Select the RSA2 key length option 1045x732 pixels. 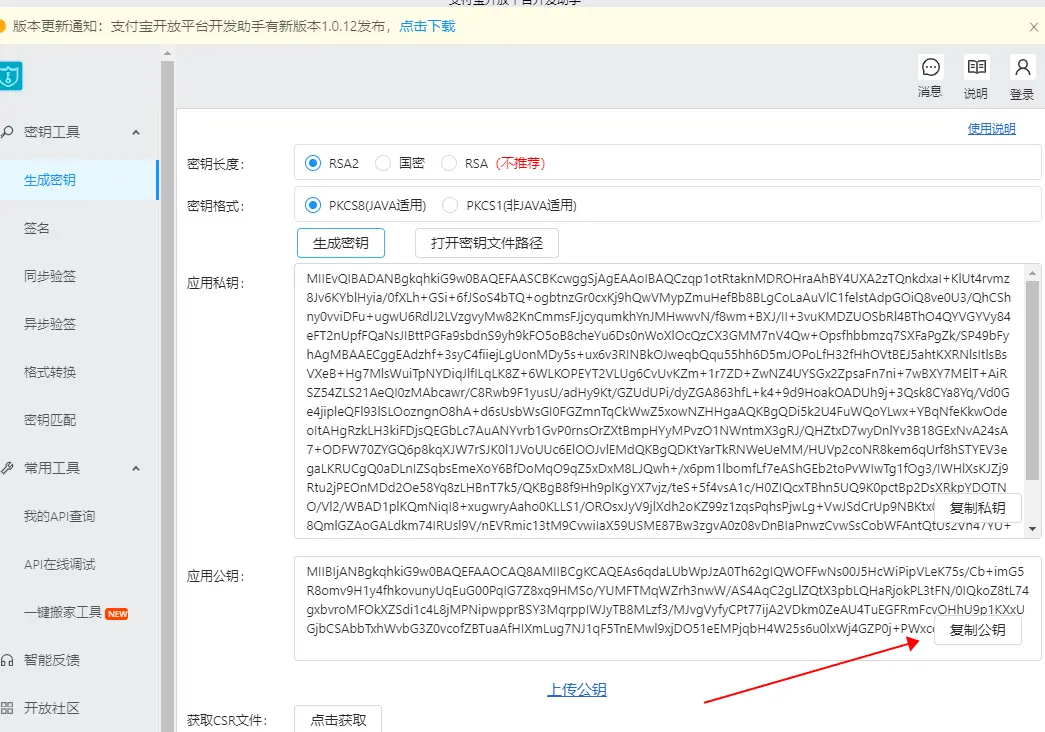click(x=313, y=163)
